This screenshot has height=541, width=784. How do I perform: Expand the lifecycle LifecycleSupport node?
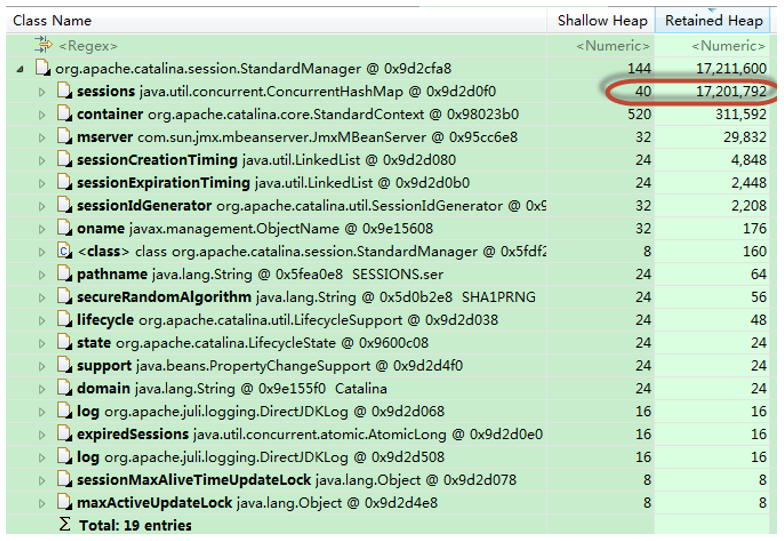click(x=42, y=320)
